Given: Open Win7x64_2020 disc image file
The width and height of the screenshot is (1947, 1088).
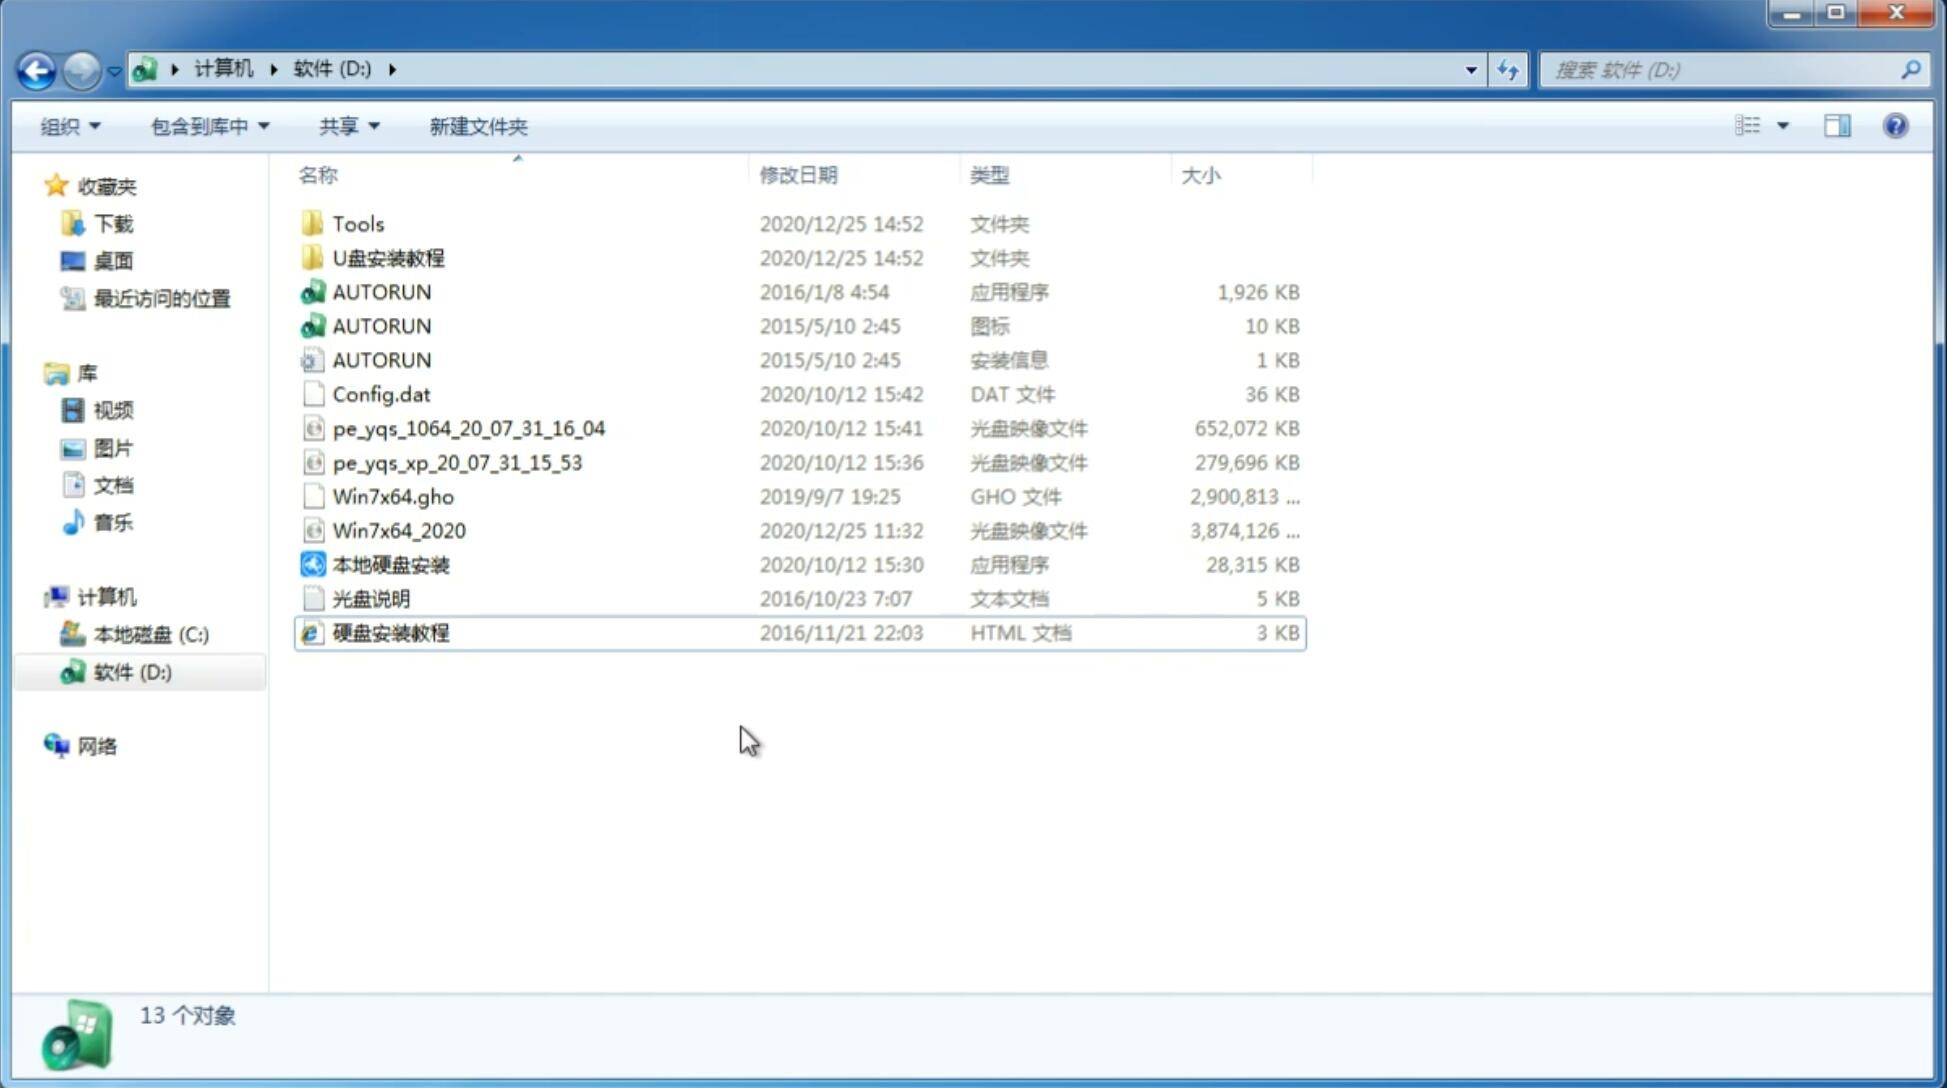Looking at the screenshot, I should point(400,531).
